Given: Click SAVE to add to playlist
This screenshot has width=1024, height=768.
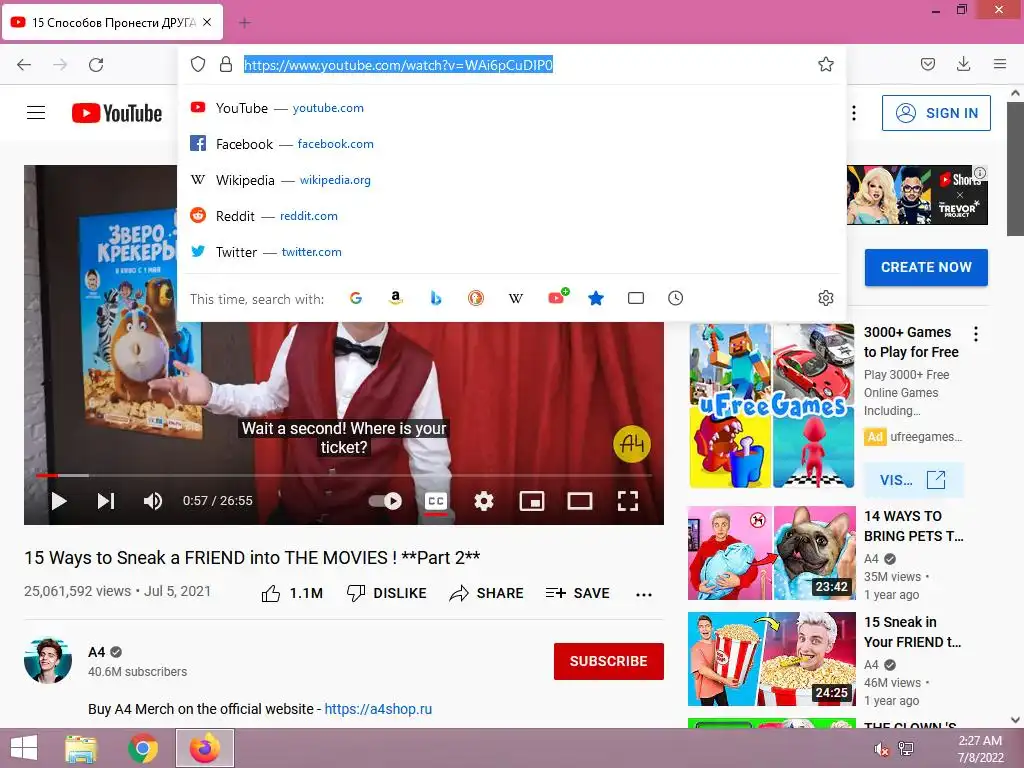Looking at the screenshot, I should [577, 593].
